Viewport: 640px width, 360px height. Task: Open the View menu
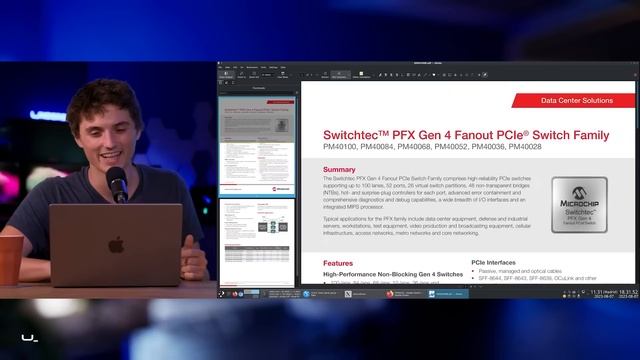coord(235,67)
